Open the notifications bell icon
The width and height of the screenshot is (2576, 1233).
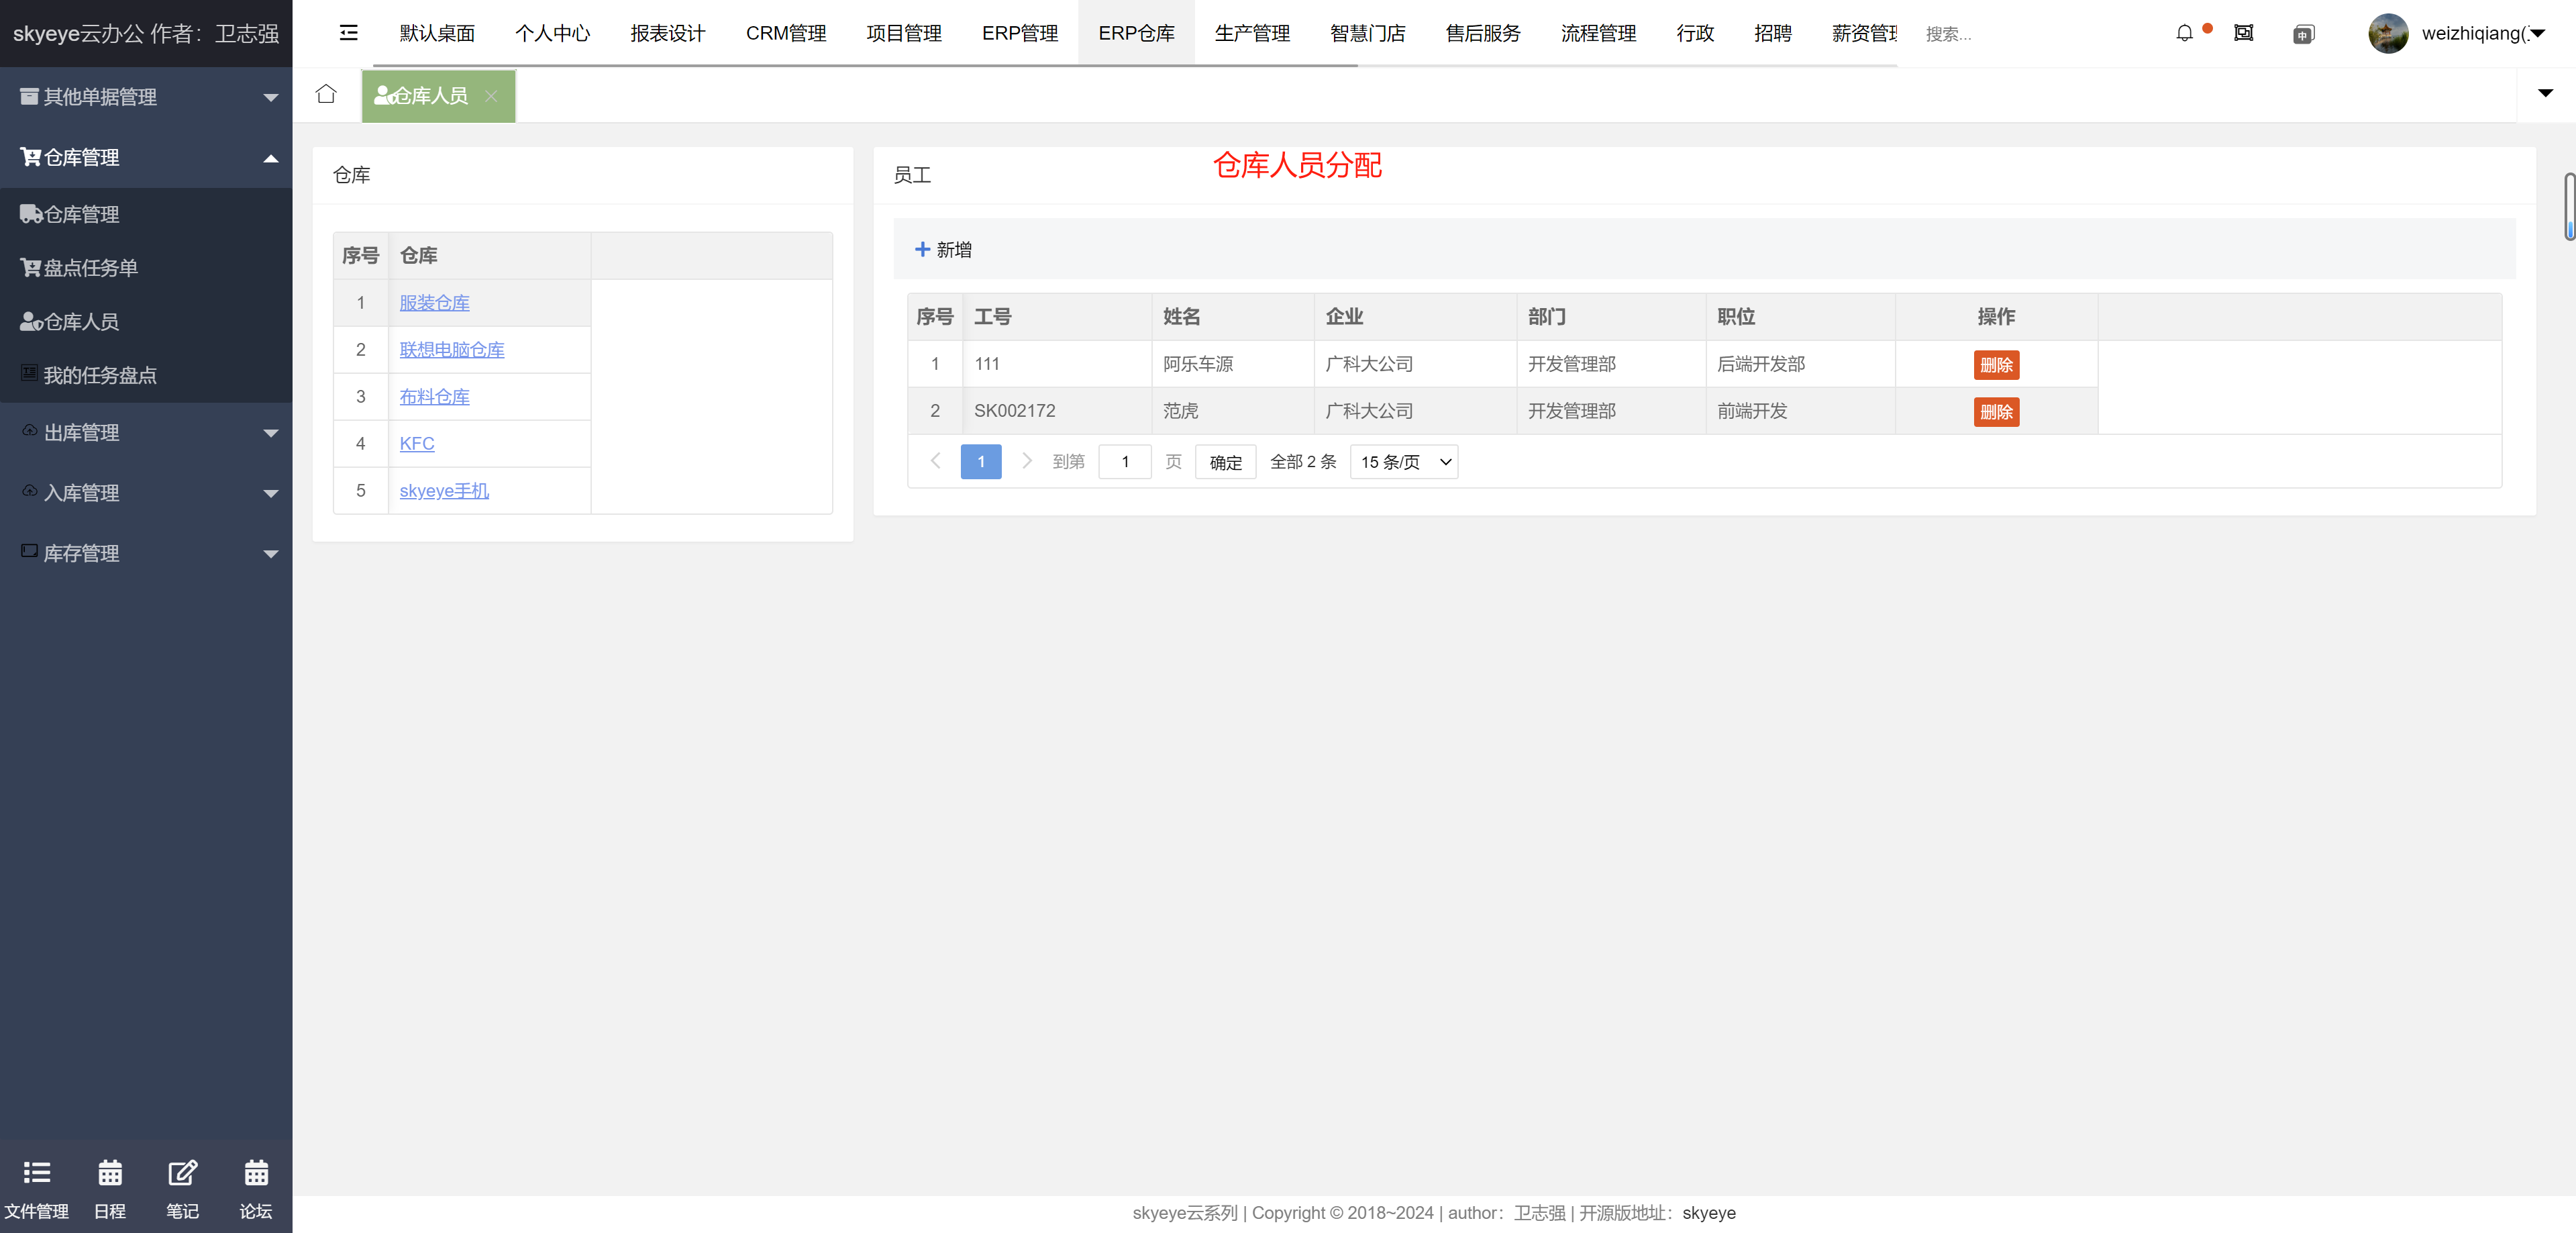[x=2184, y=33]
